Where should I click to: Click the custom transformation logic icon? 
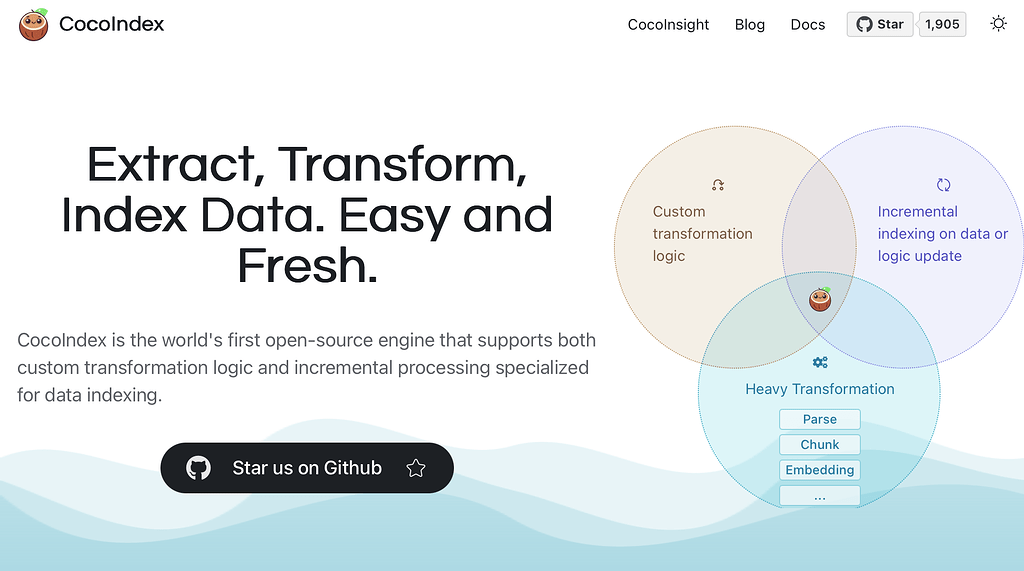(718, 185)
